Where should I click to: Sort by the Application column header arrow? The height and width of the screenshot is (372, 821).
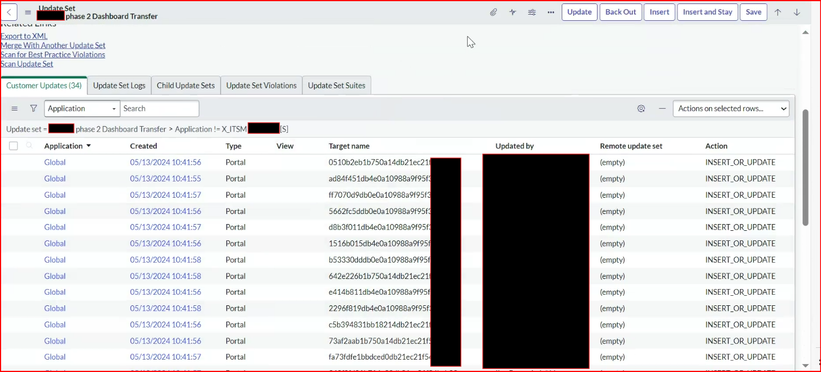(88, 146)
